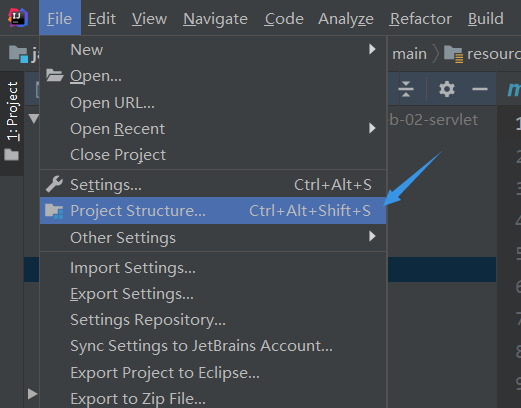Click the Collapse All toolbar icon
Viewport: 521px width, 408px height.
[x=406, y=89]
